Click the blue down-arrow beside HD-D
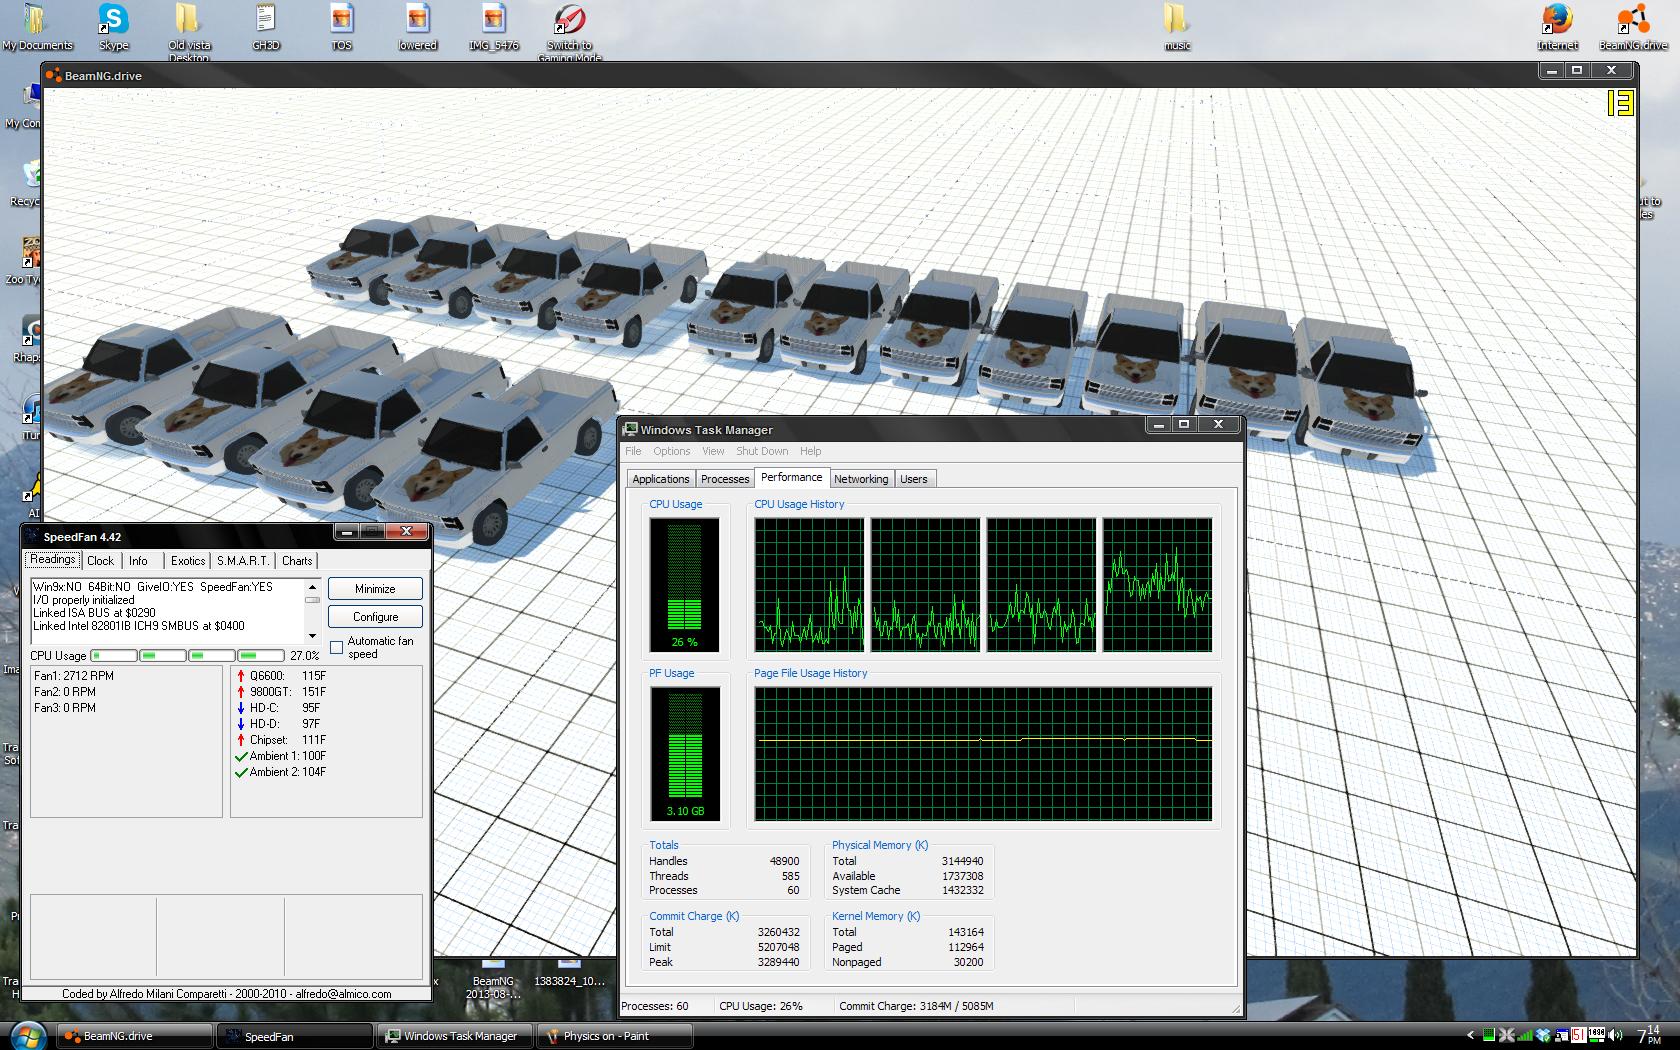 pos(241,724)
